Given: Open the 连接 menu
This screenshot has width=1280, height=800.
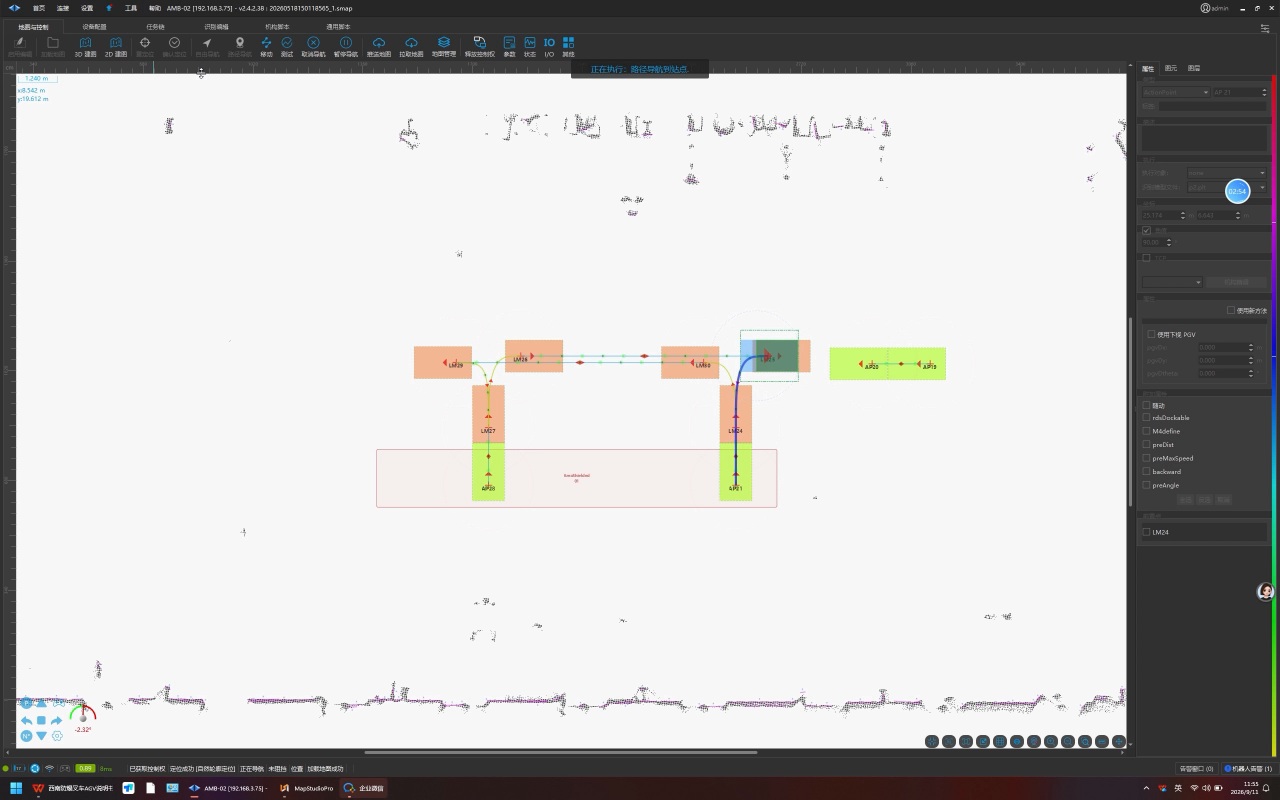Looking at the screenshot, I should pyautogui.click(x=62, y=7).
